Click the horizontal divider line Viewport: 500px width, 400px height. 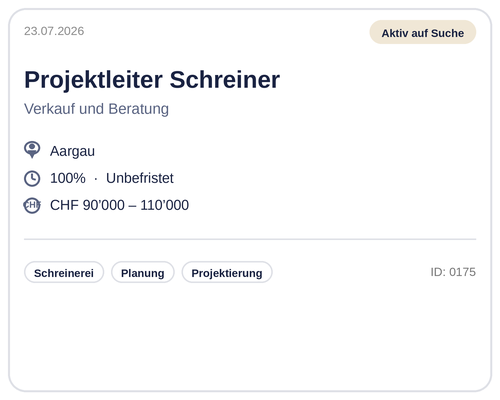[x=250, y=239]
